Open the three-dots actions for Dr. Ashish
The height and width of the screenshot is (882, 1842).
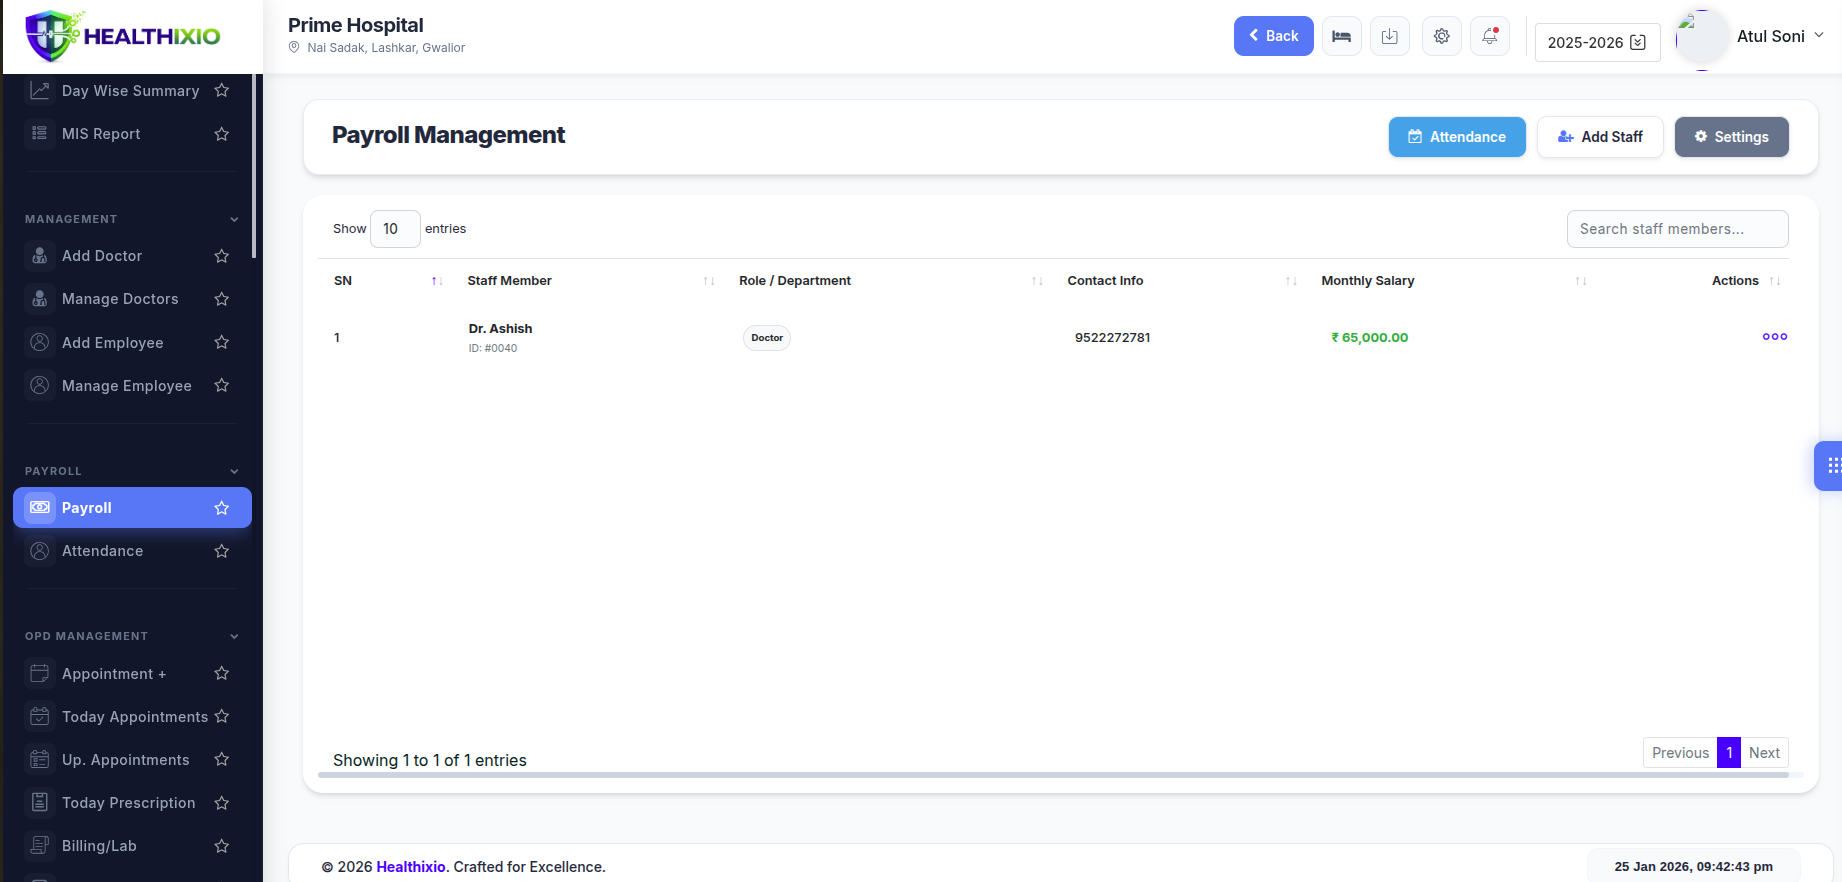[x=1774, y=337]
